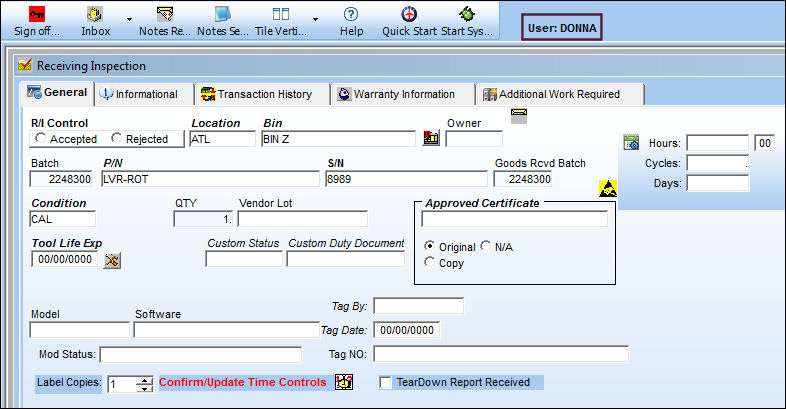Check the TearDown Report Received checkbox
Image resolution: width=786 pixels, height=409 pixels.
pyautogui.click(x=385, y=382)
